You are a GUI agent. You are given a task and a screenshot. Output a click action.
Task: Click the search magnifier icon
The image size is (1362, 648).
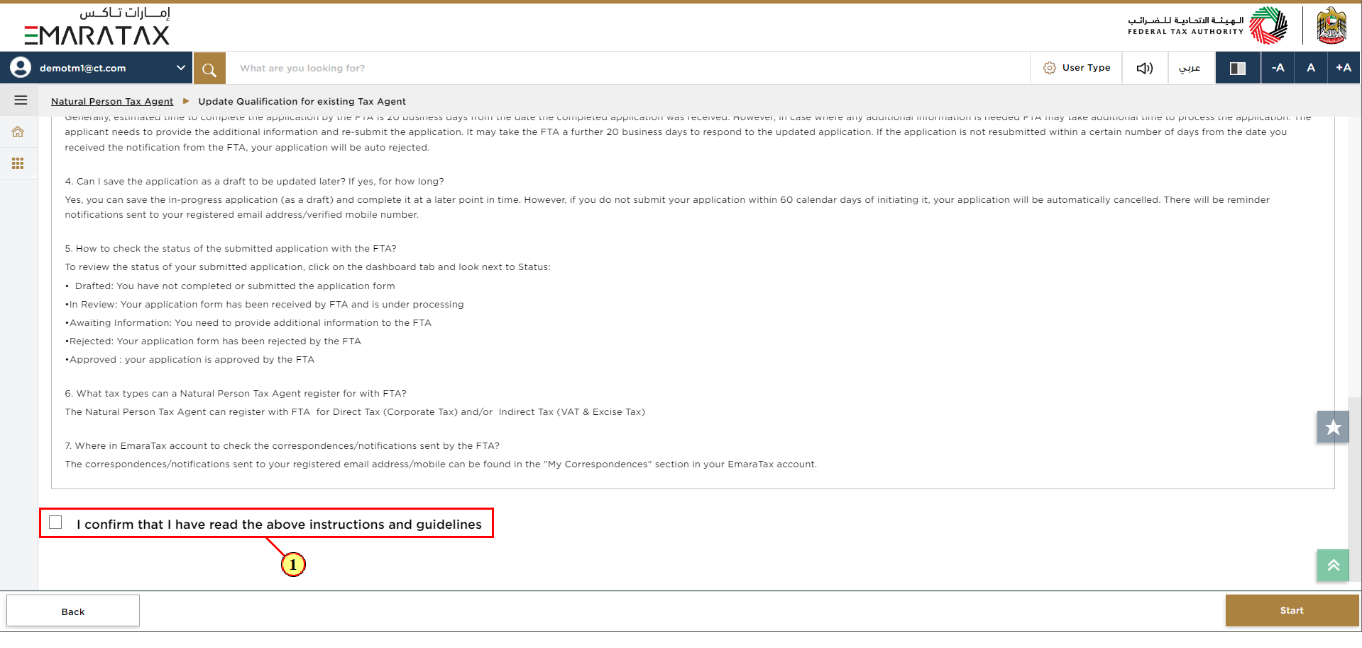(209, 68)
